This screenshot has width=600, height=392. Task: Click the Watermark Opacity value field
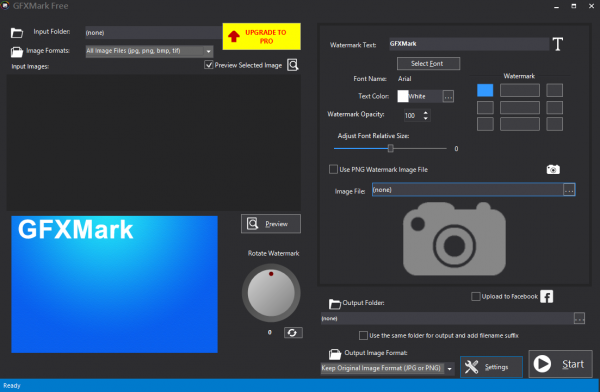[413, 115]
